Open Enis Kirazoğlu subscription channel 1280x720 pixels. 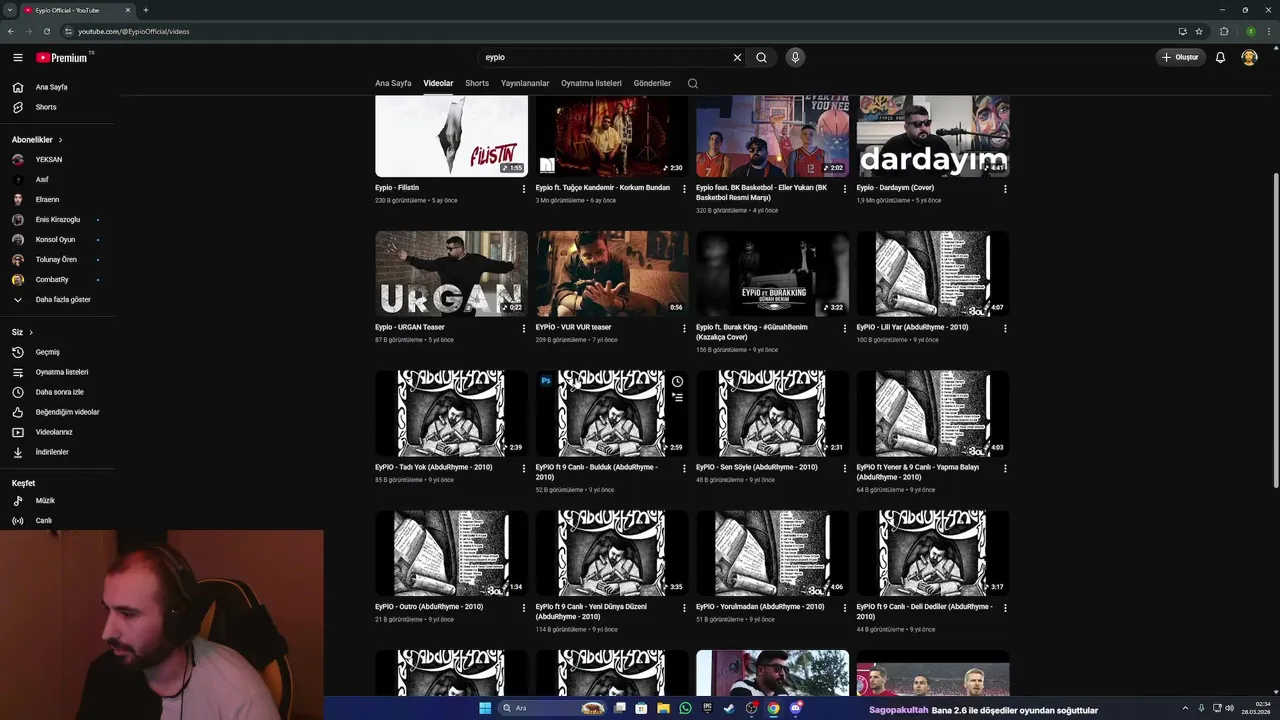coord(57,219)
